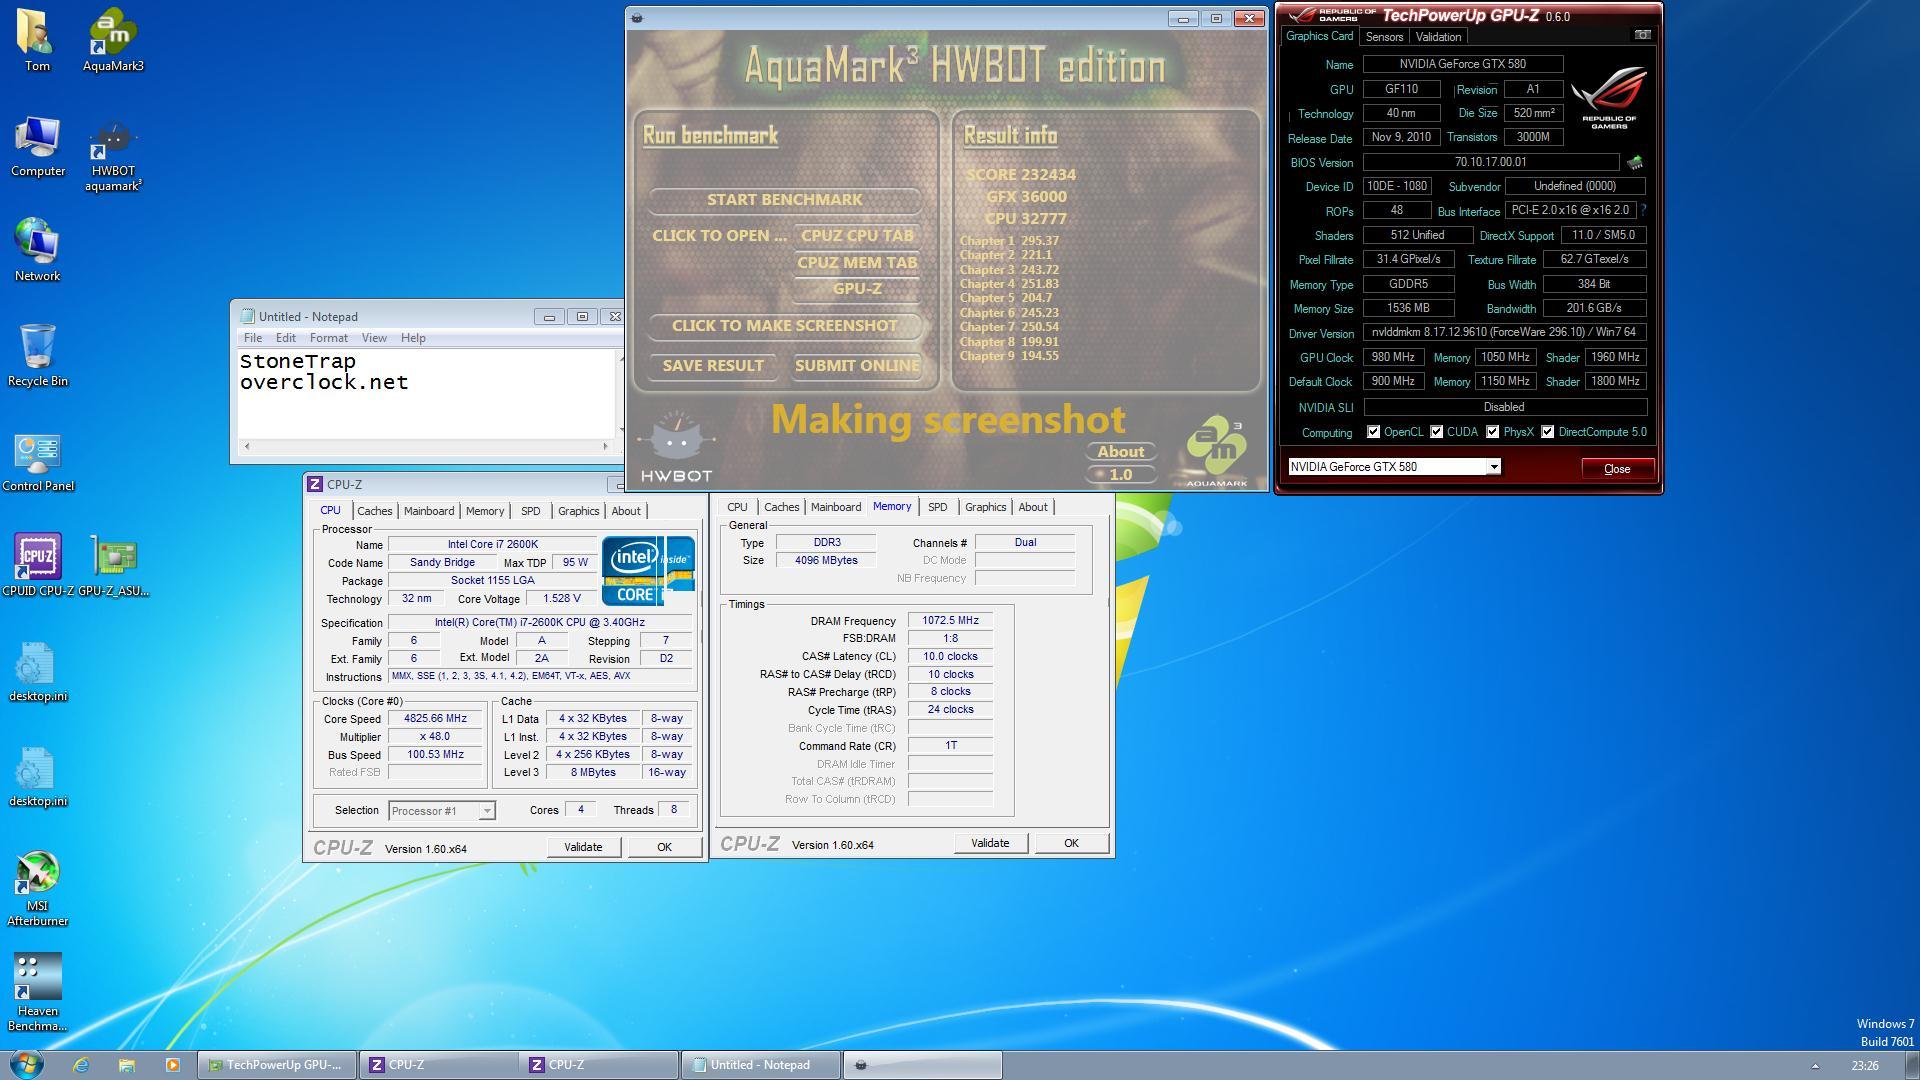This screenshot has width=1920, height=1080.
Task: Click the About button in AquaMark
Action: pos(1121,452)
